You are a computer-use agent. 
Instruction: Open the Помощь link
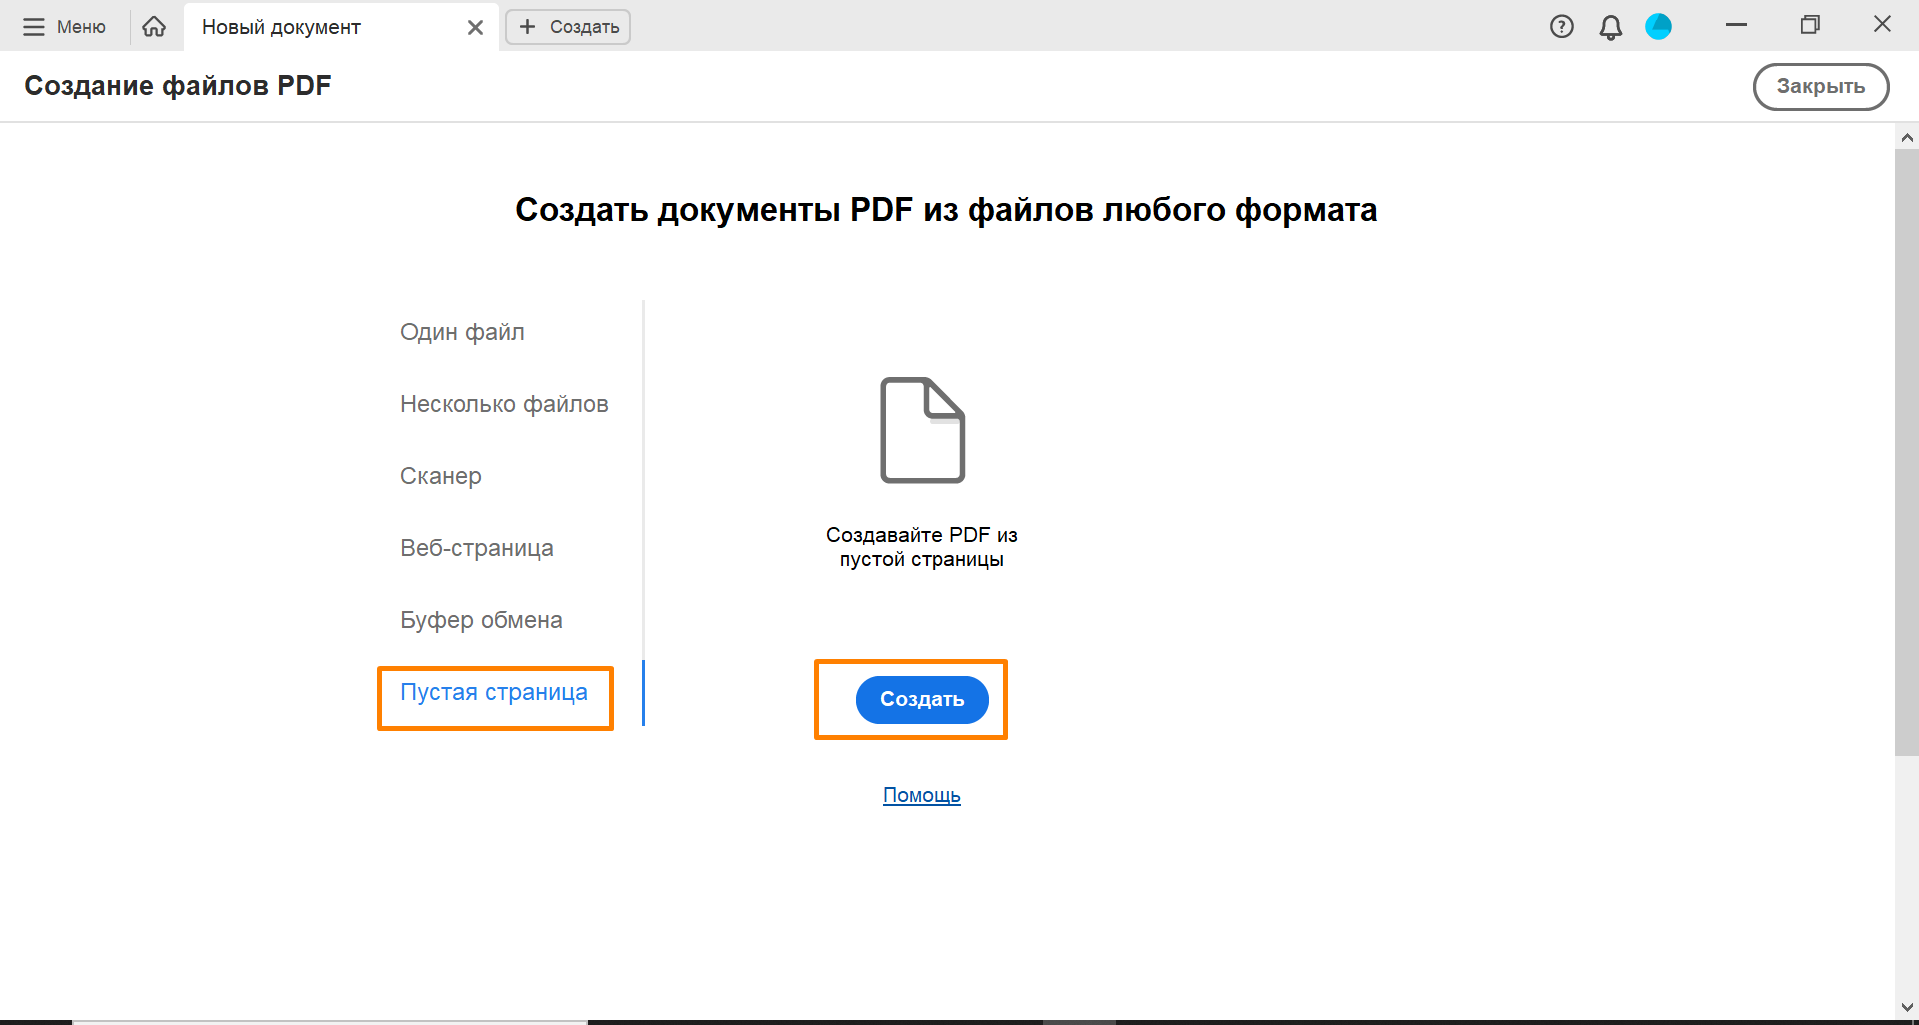coord(921,795)
